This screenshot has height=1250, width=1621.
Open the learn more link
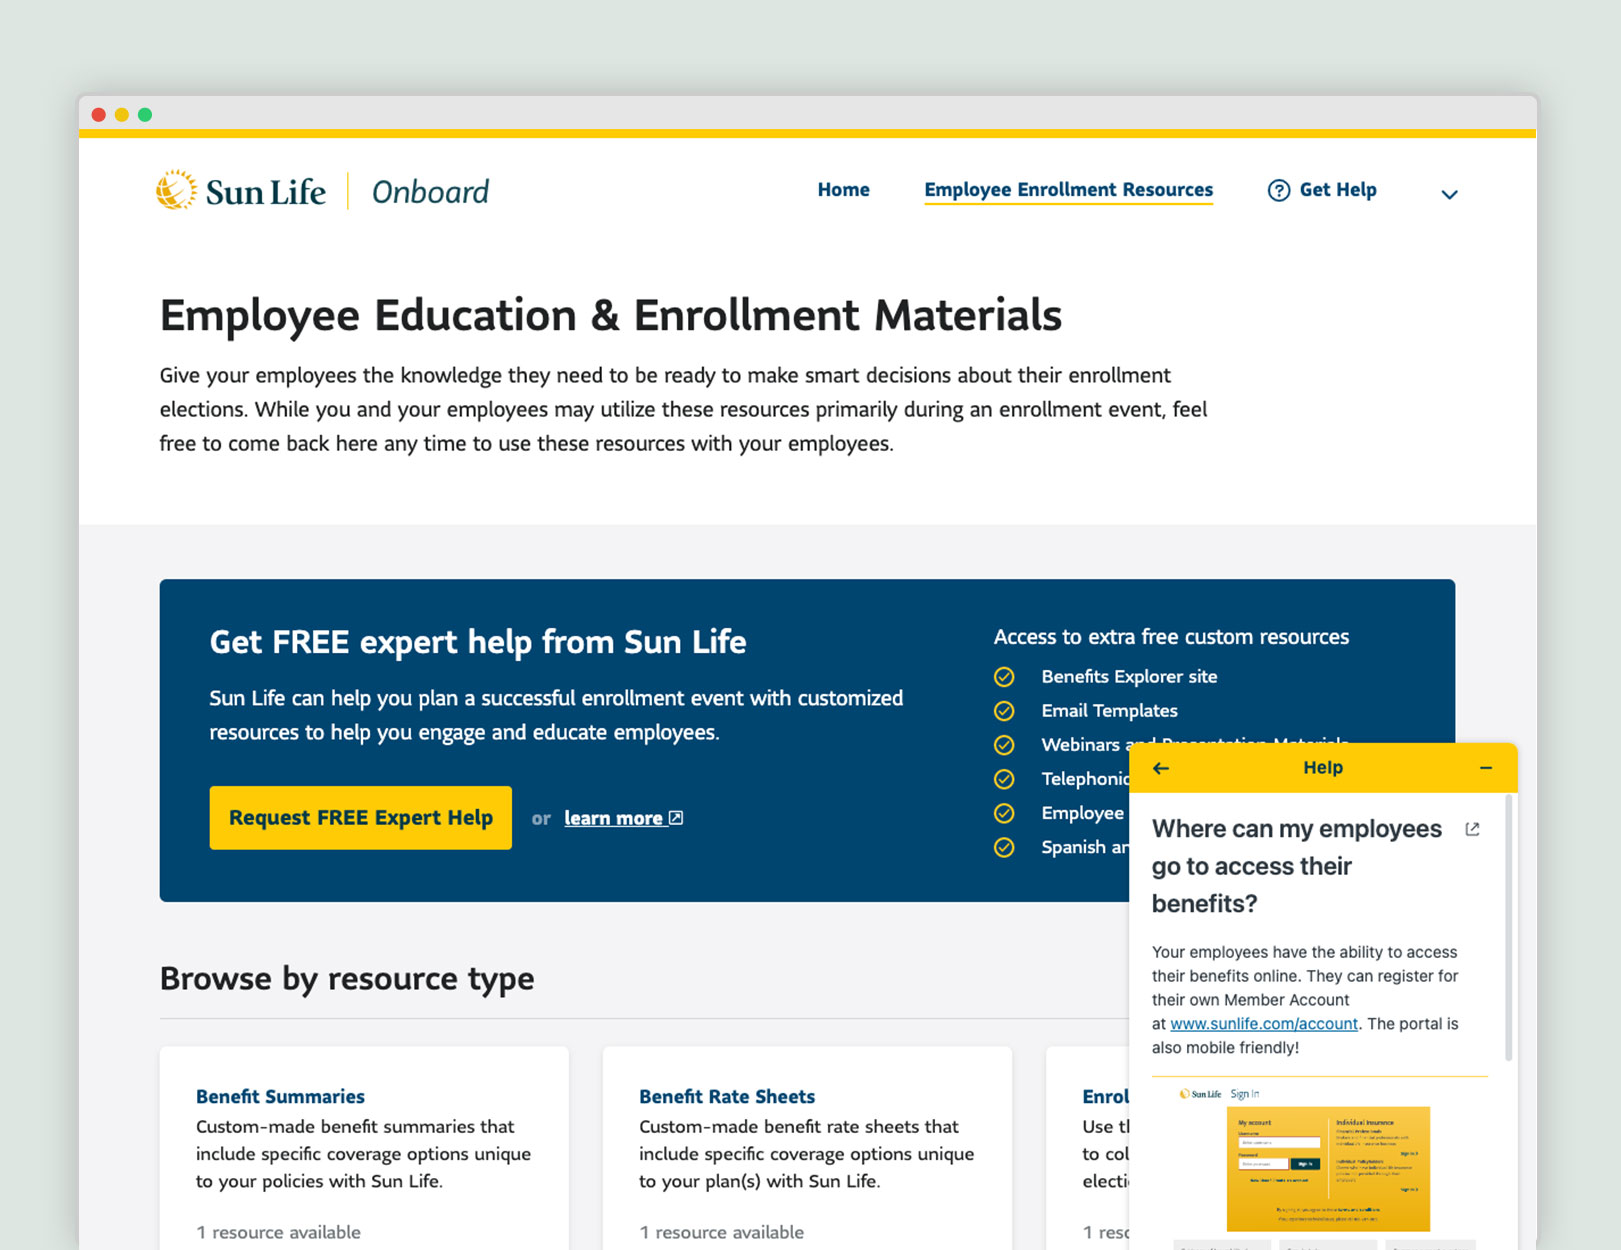[623, 818]
